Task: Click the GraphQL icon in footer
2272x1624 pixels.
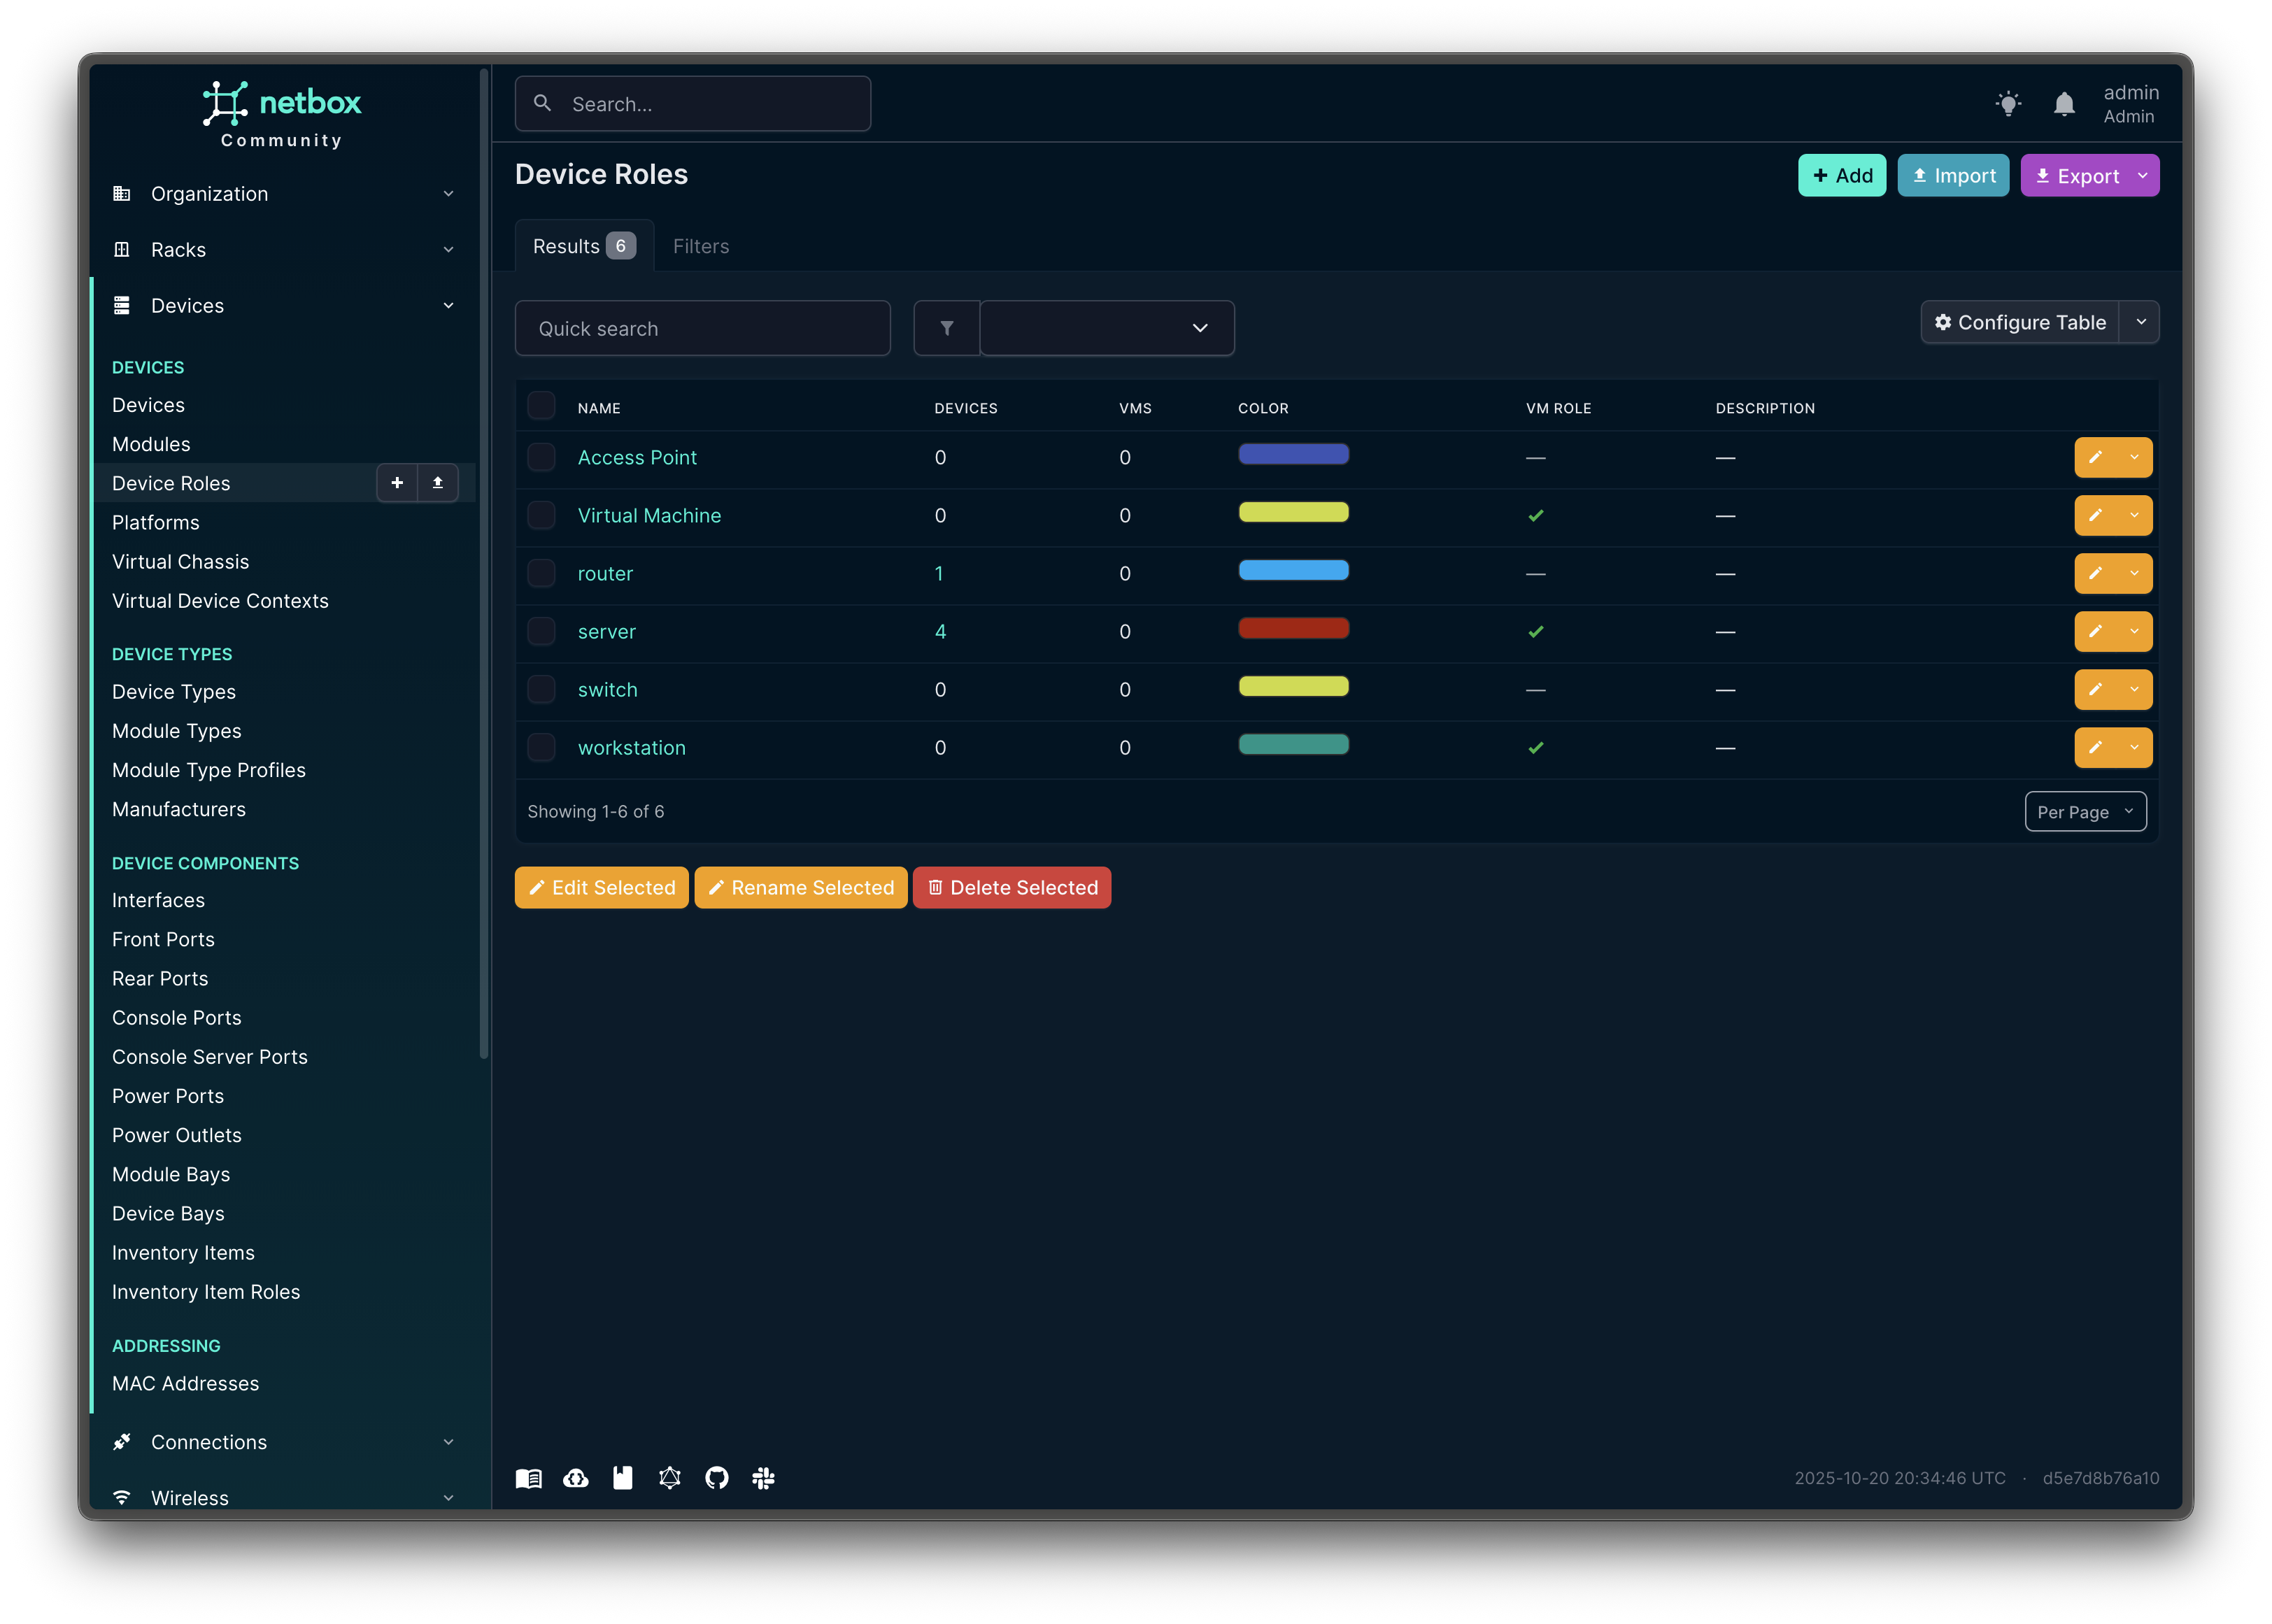Action: coord(669,1478)
